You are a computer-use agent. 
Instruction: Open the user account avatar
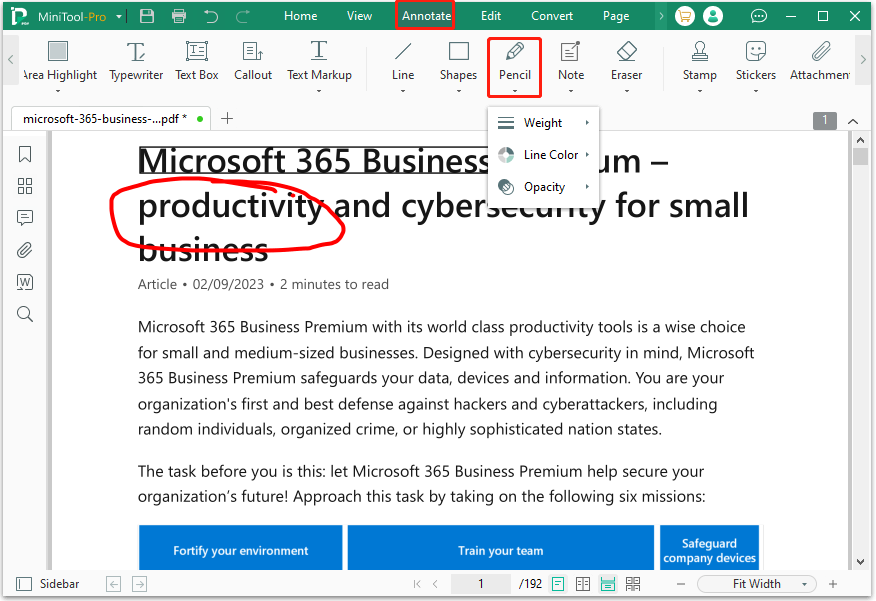pos(713,16)
